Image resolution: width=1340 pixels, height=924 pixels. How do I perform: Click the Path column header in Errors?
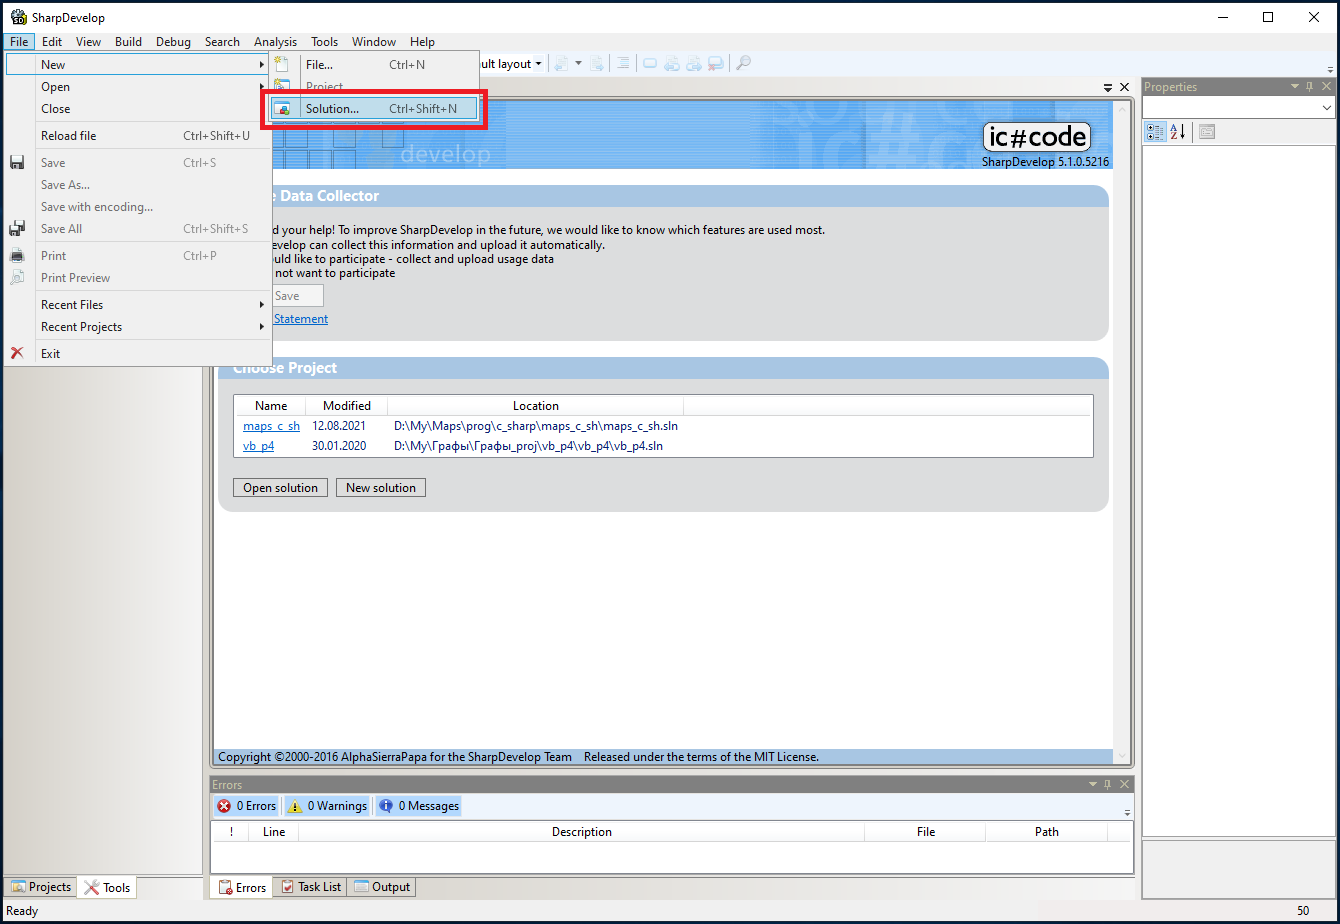1047,832
